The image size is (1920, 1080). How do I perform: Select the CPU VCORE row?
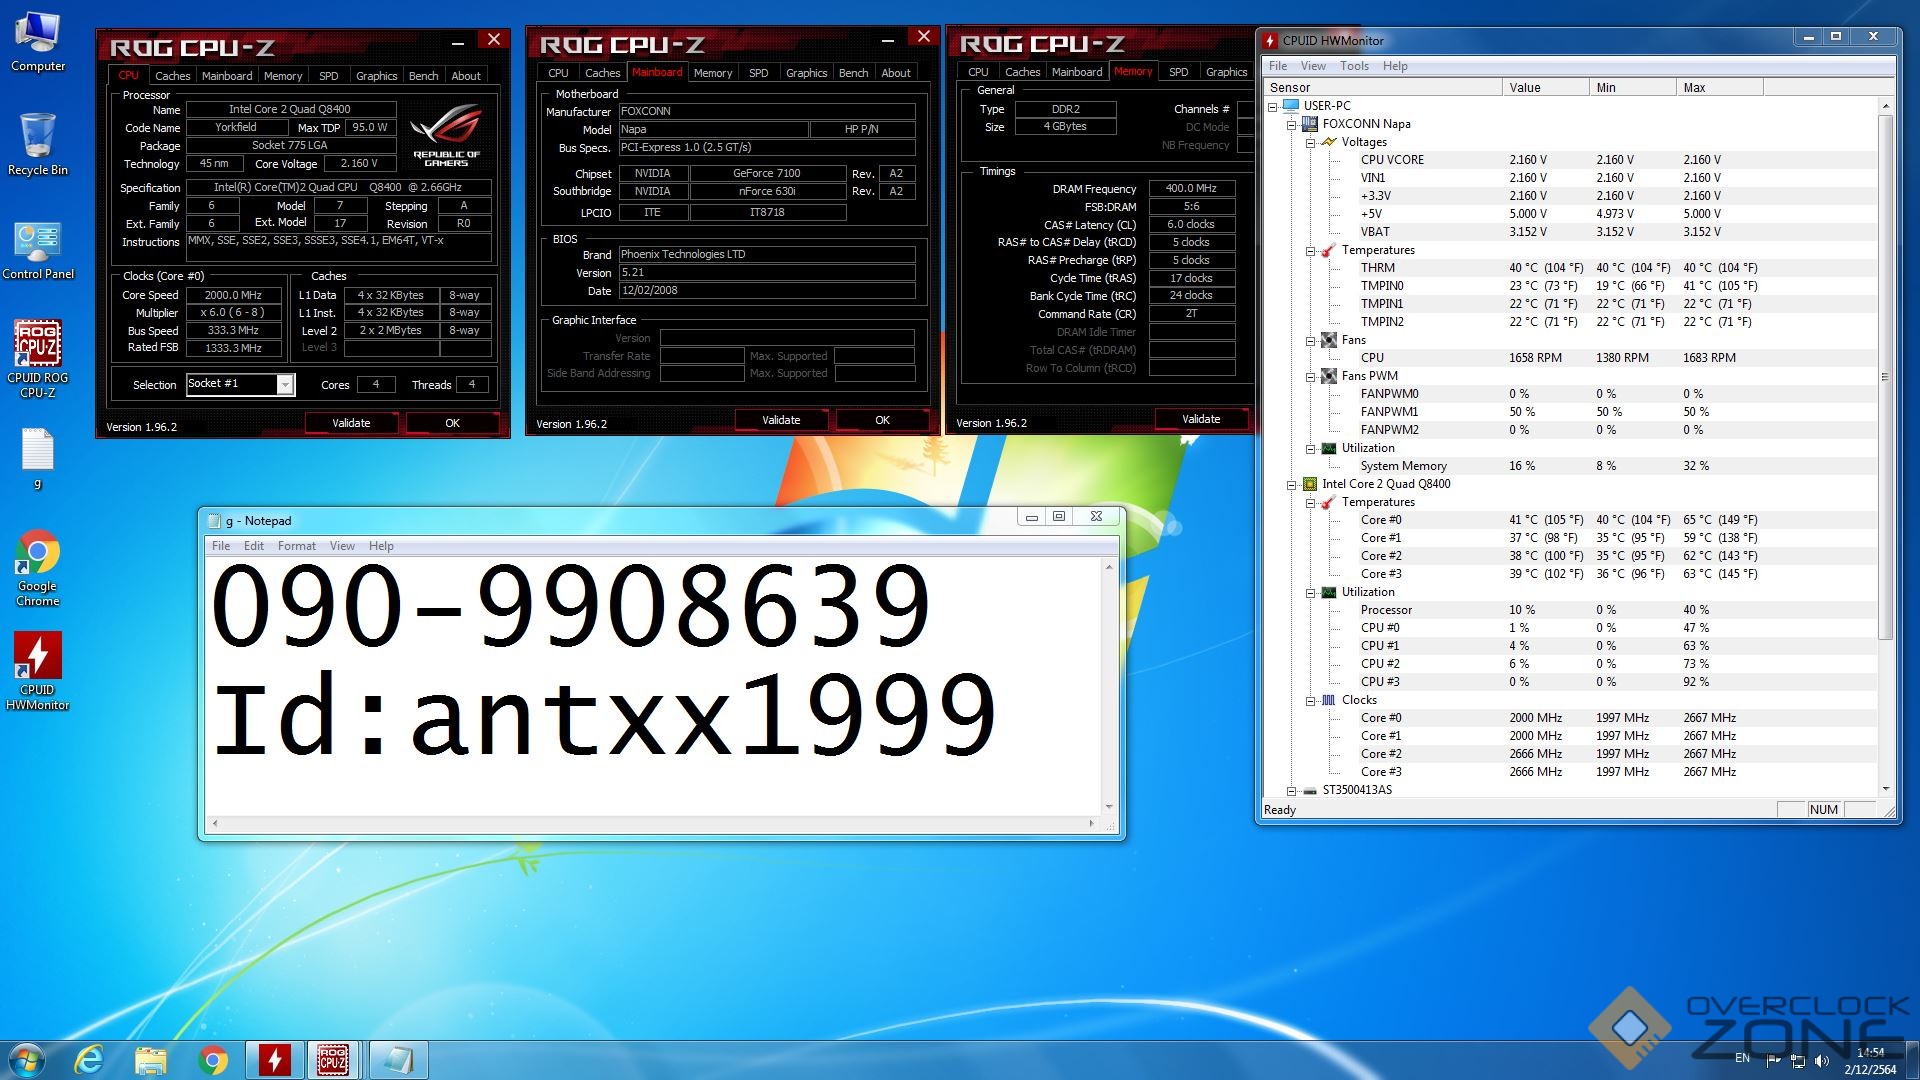click(x=1571, y=160)
